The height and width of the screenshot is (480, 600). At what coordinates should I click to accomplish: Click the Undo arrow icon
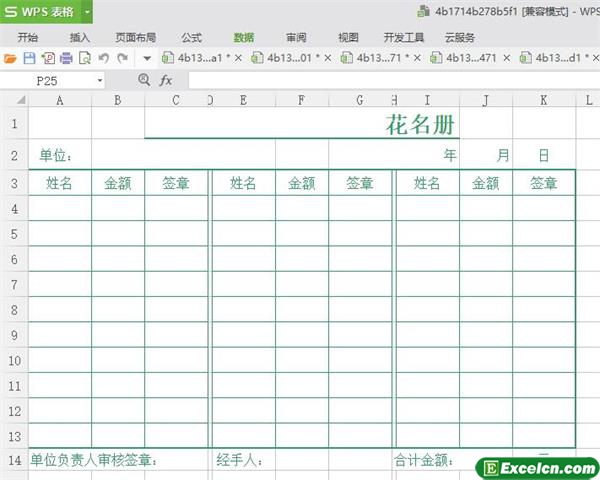pyautogui.click(x=103, y=58)
